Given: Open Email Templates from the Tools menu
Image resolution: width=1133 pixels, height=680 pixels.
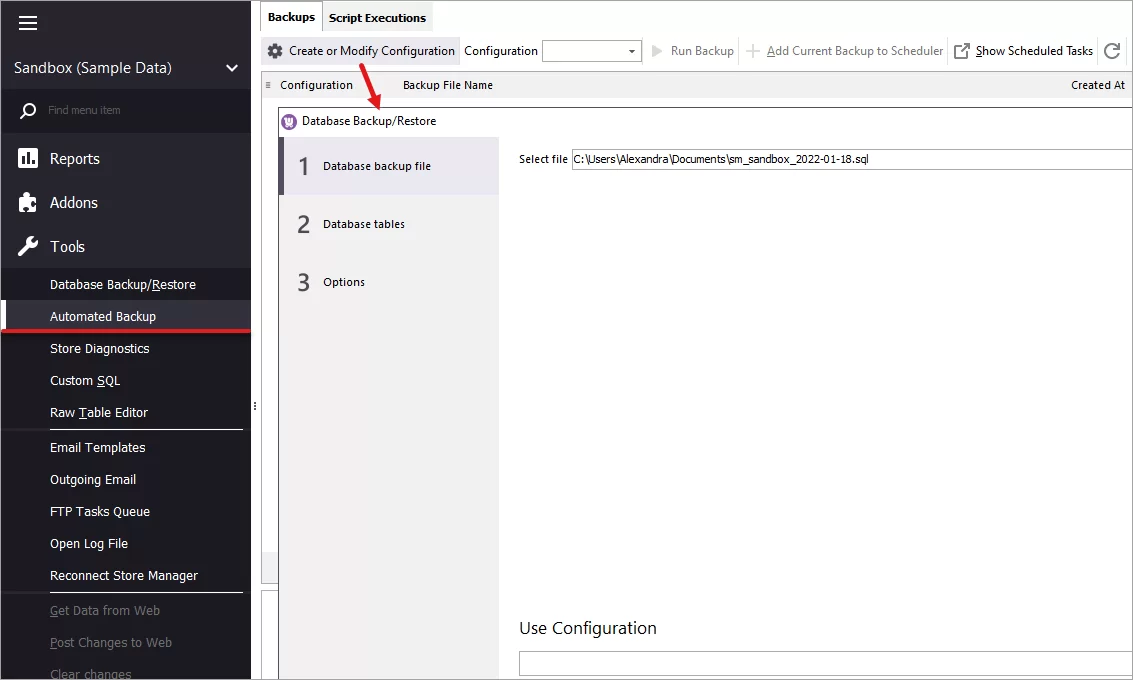Looking at the screenshot, I should tap(97, 447).
